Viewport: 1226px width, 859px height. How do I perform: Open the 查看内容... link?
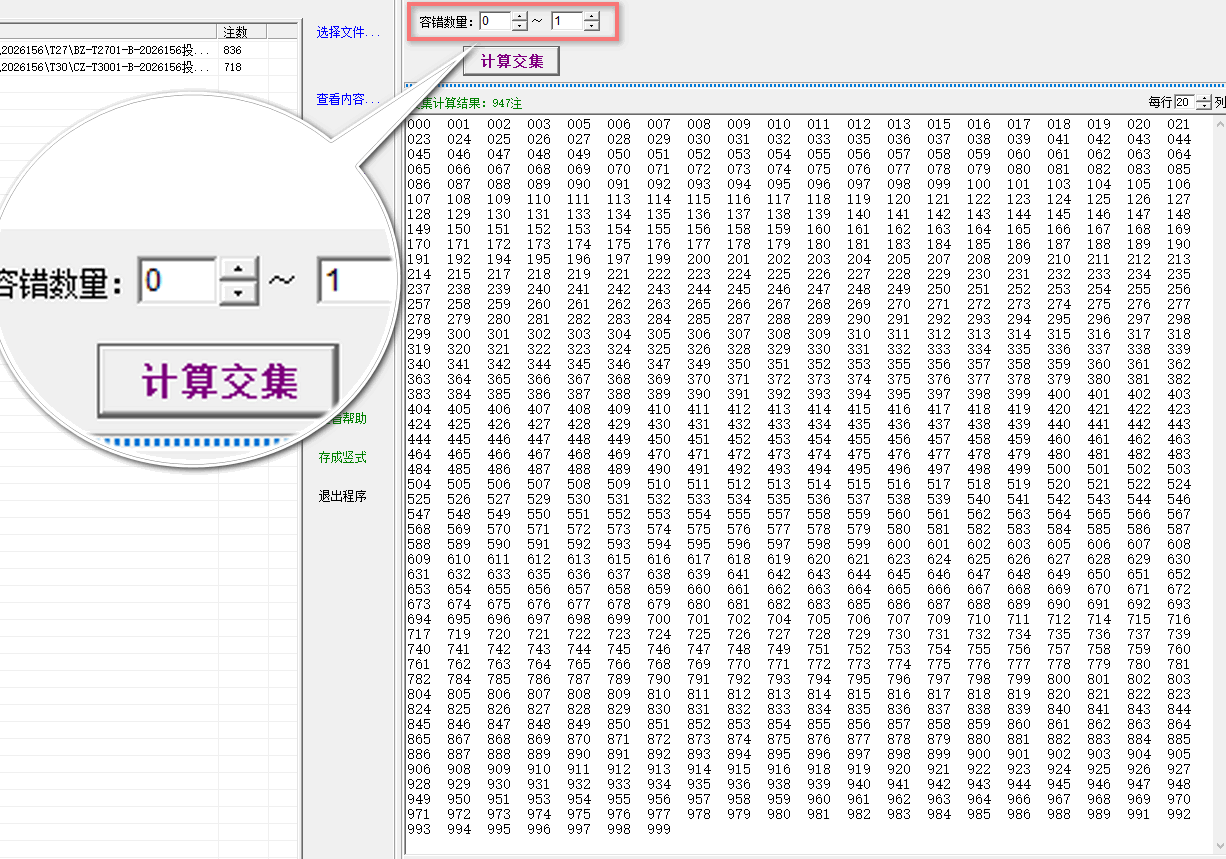click(348, 99)
